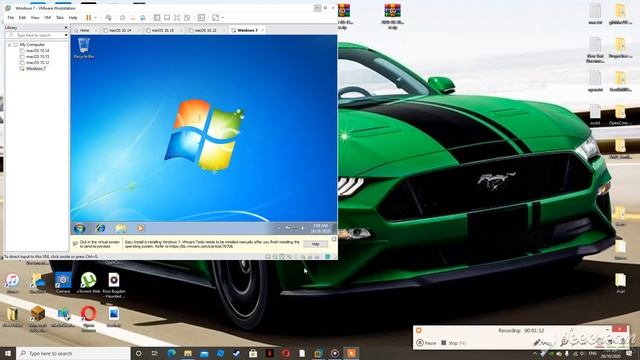
Task: Open Microsoft Edge on host taskbar
Action: click(171, 353)
